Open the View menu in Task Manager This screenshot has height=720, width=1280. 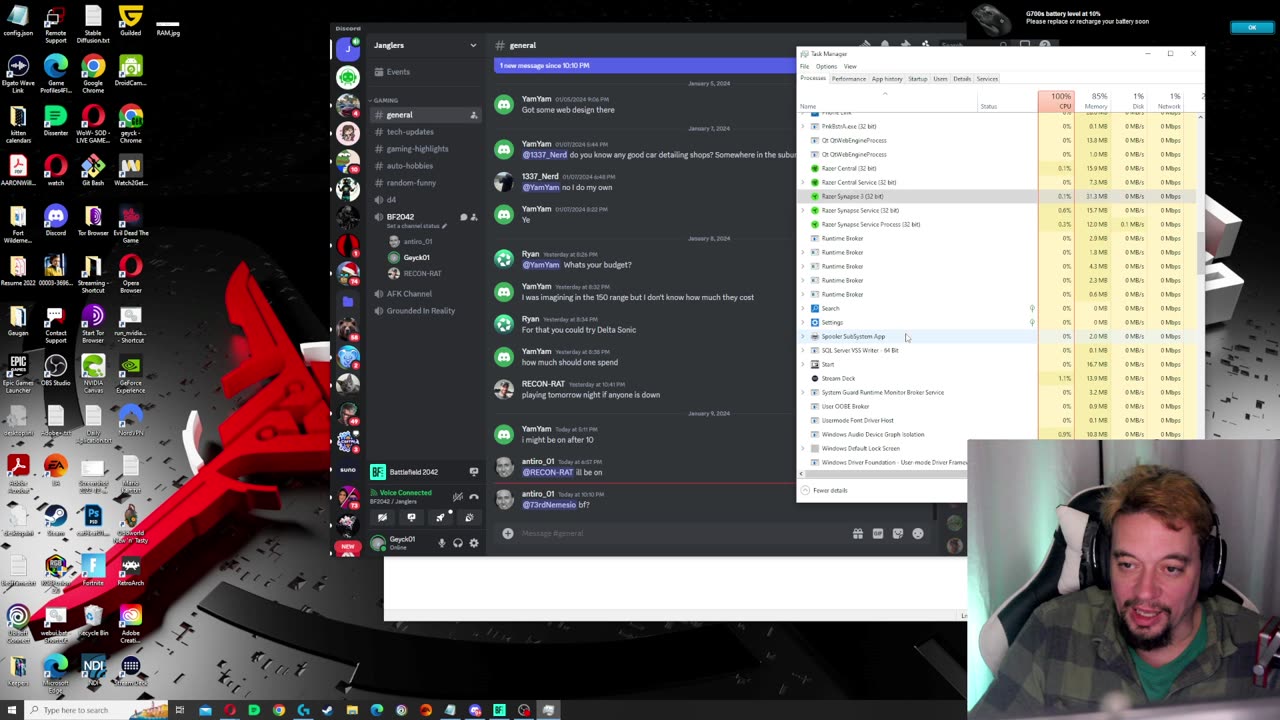850,67
